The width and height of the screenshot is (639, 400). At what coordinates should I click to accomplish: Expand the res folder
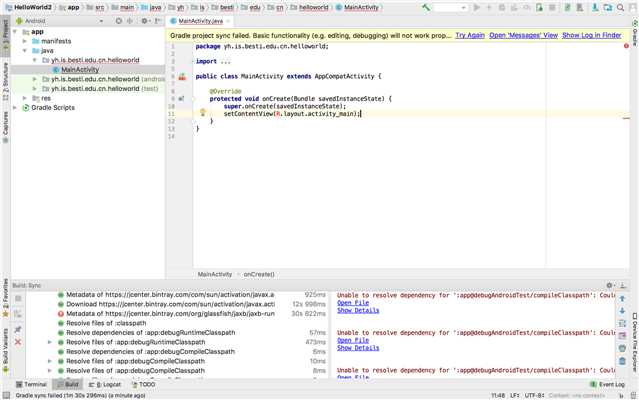coord(25,98)
